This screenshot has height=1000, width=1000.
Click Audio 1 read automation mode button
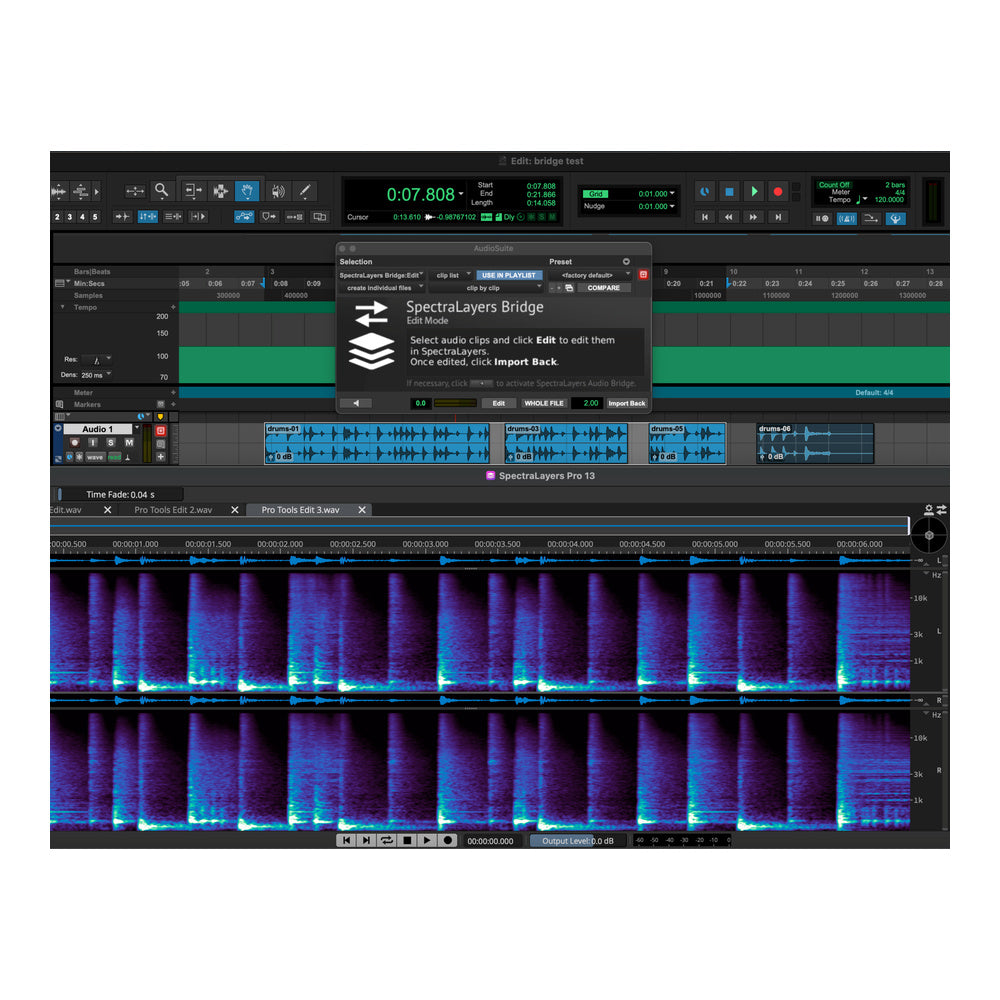click(115, 457)
